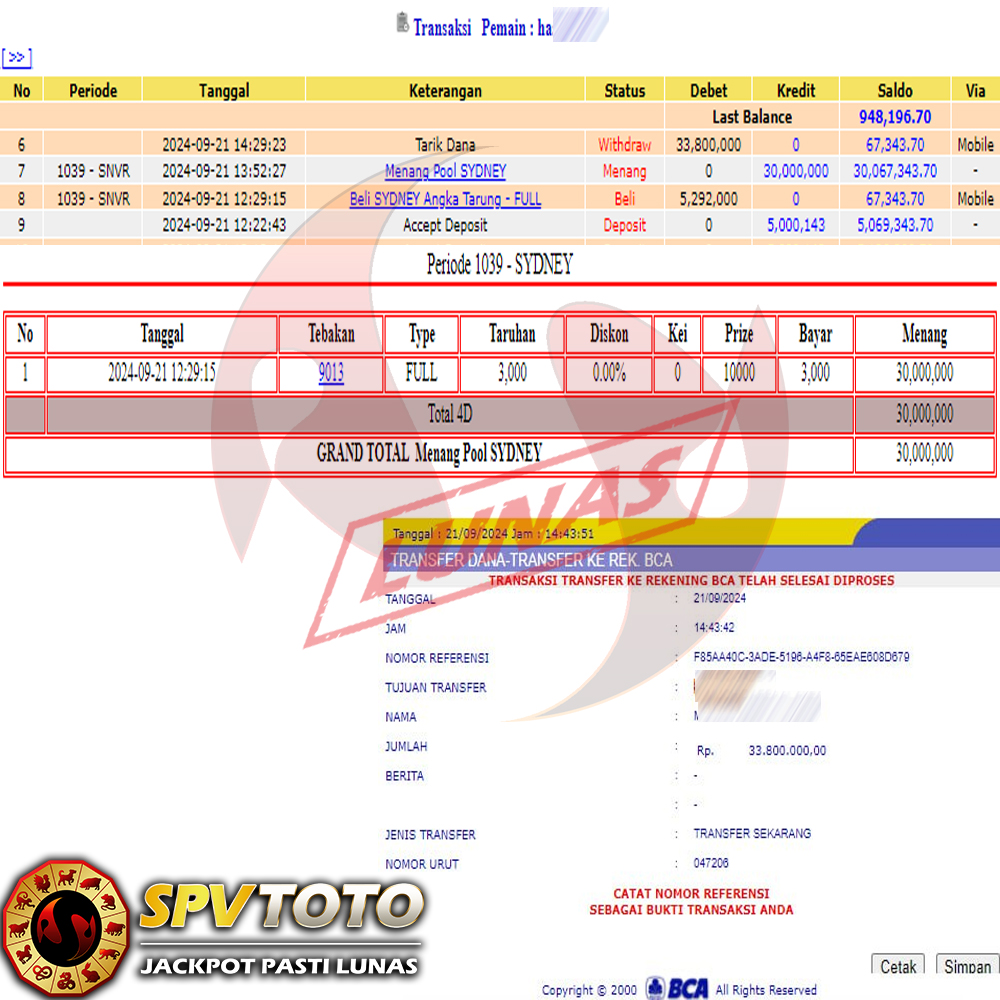Select the Last Balance amount 948,196.70
Screen dimensions: 1000x1000
click(895, 117)
